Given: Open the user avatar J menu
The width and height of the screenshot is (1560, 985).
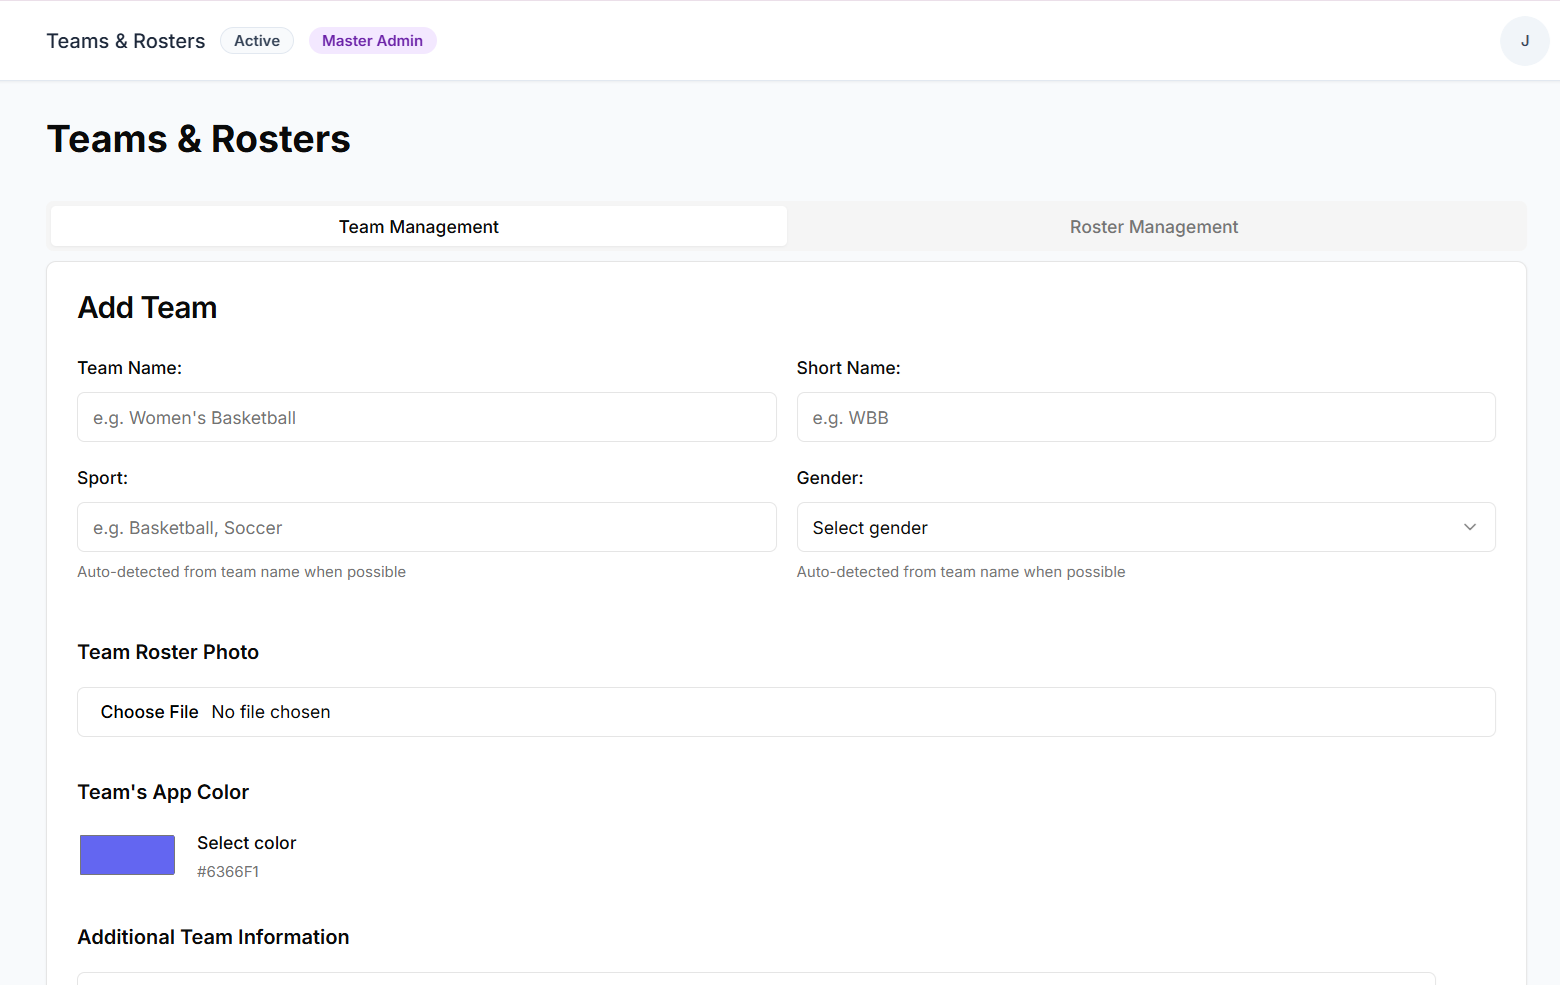Looking at the screenshot, I should click(1524, 41).
